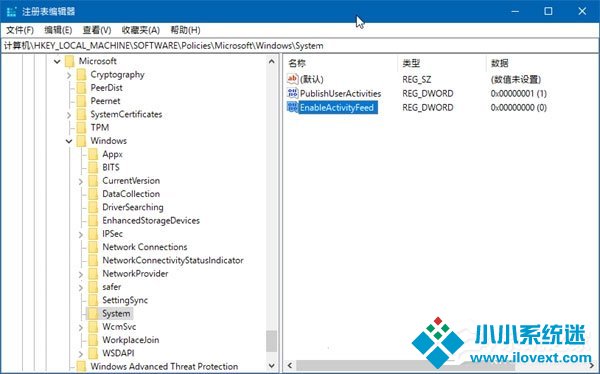Open the 帮助(H) menu
The width and height of the screenshot is (600, 374).
[x=185, y=30]
